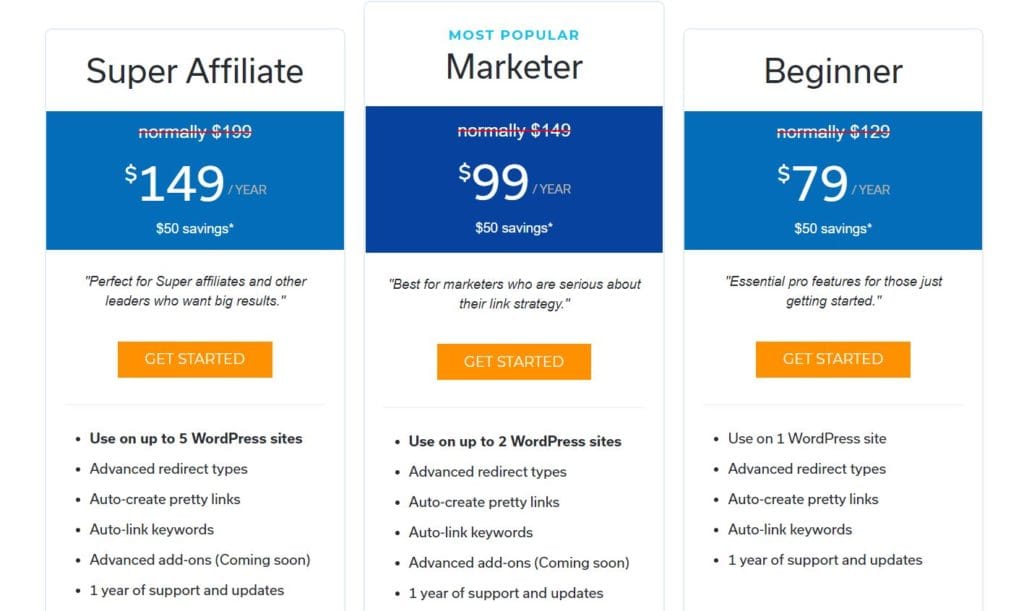Click the Super Affiliate GET STARTED button
The width and height of the screenshot is (1024, 611).
pos(194,359)
